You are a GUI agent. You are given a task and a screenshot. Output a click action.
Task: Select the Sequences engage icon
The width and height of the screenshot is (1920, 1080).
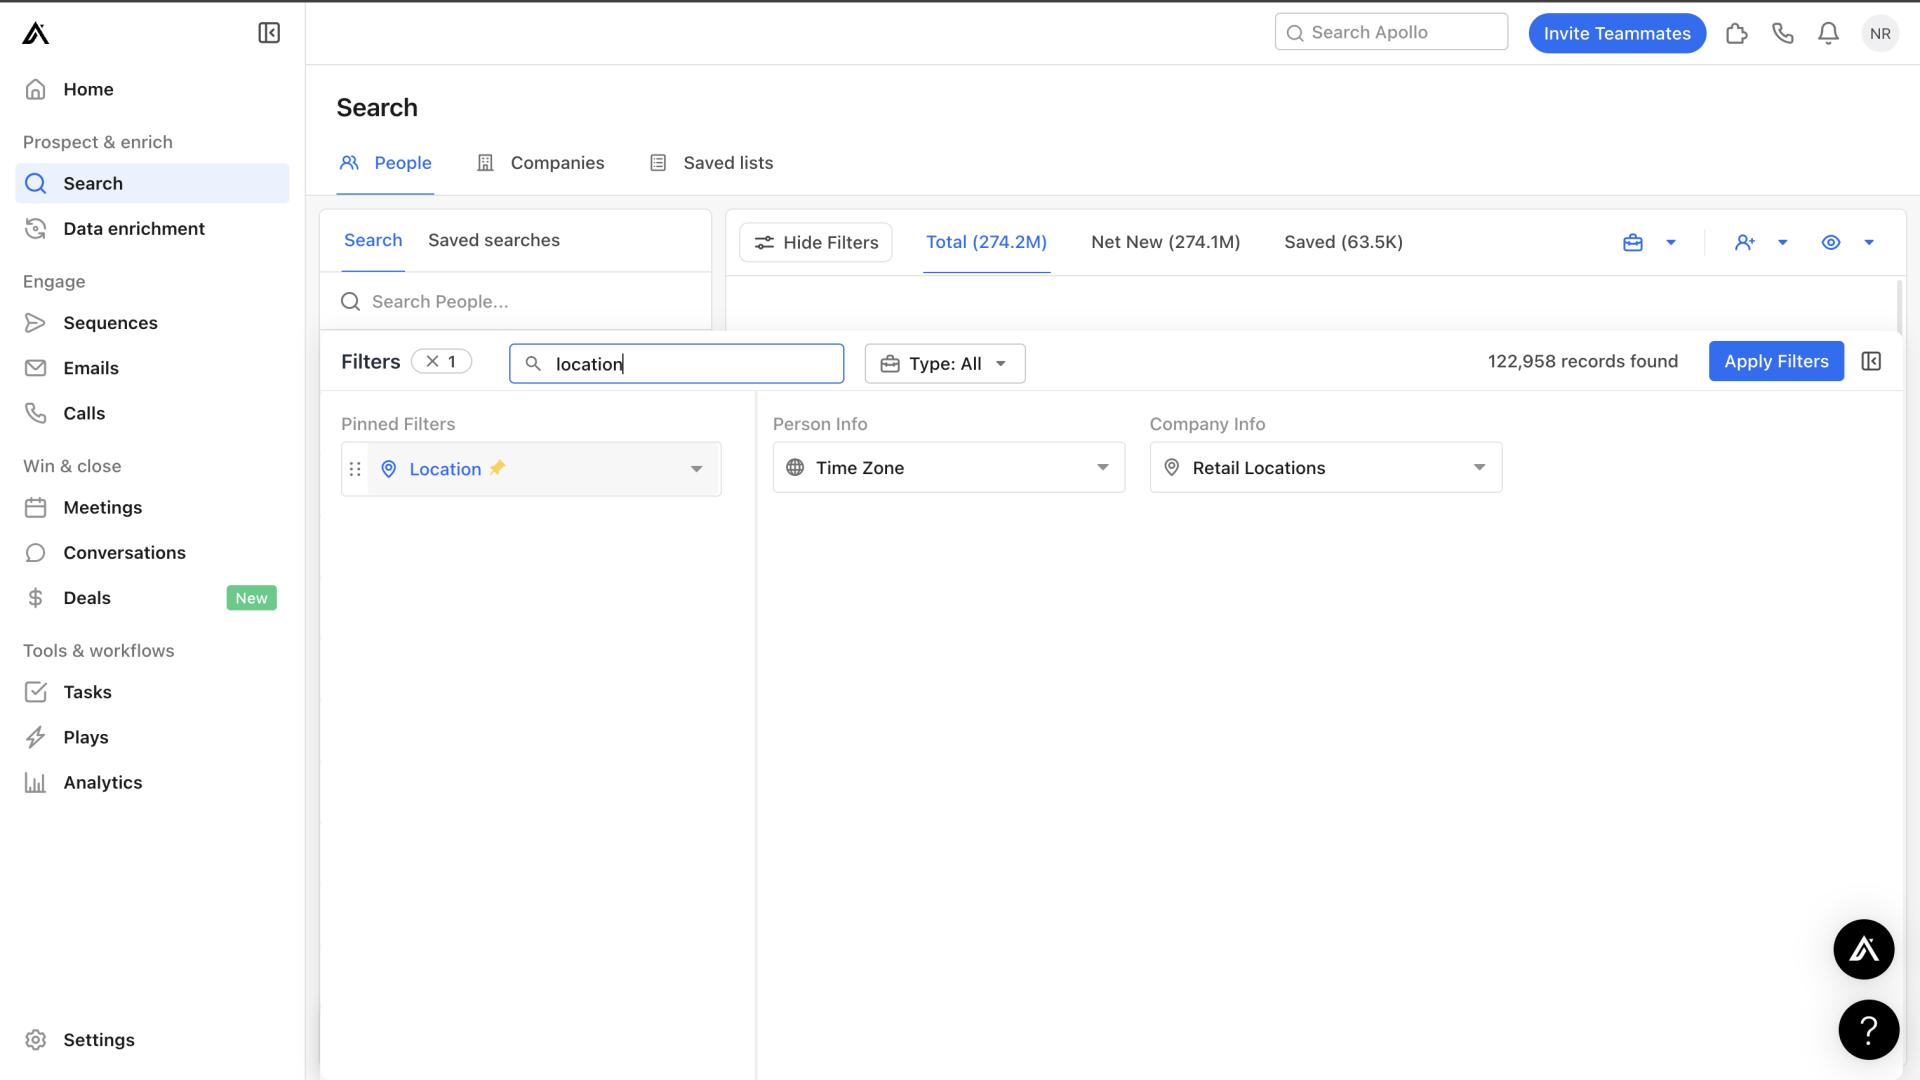coord(37,323)
